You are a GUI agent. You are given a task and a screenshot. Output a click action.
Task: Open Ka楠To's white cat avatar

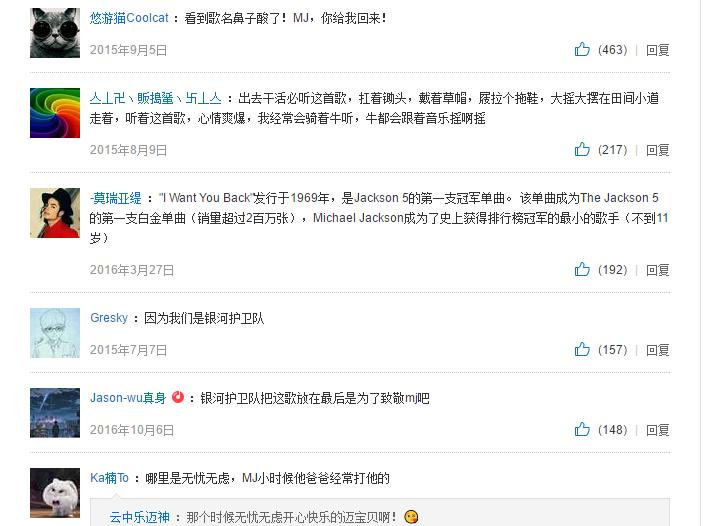click(x=55, y=493)
